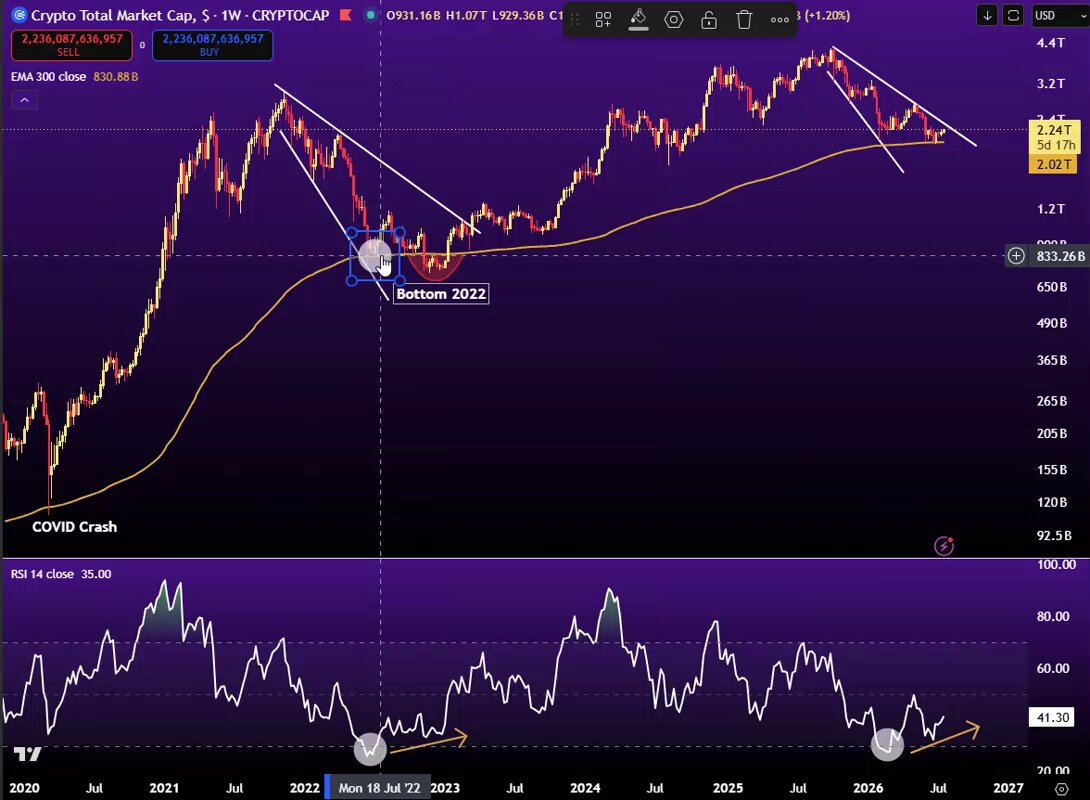Click the 830.88B EMA value
1090x800 pixels.
tap(115, 76)
